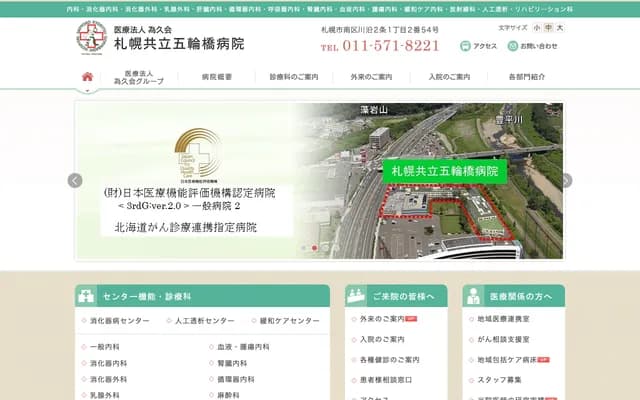Go to previous slide with left arrow
640x400 pixels.
pyautogui.click(x=75, y=181)
